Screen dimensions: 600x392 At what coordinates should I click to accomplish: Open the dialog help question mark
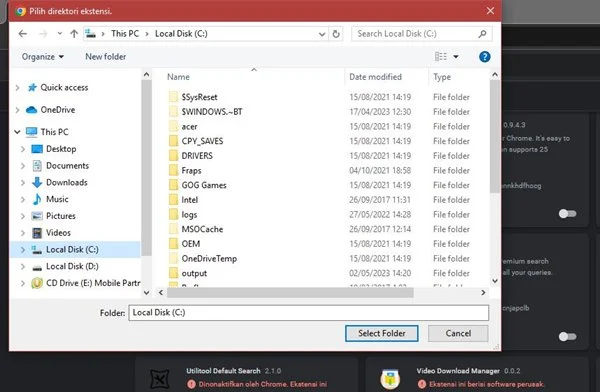coord(484,57)
